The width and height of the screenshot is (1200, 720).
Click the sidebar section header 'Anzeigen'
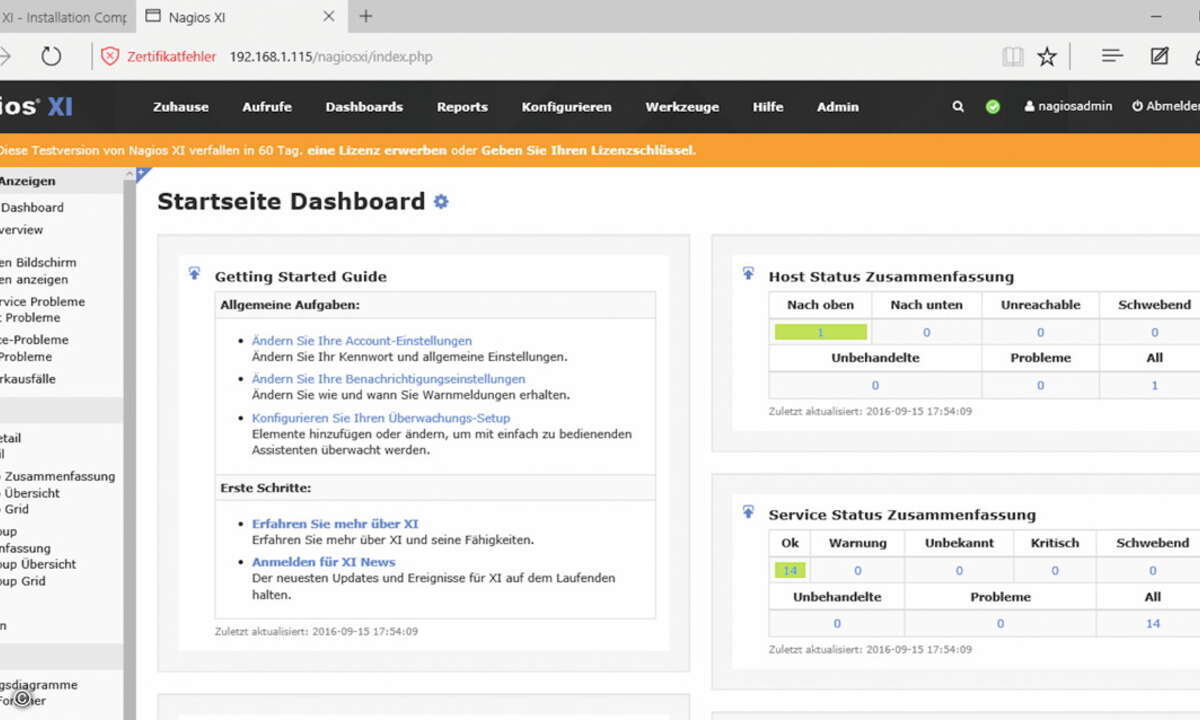click(x=28, y=181)
